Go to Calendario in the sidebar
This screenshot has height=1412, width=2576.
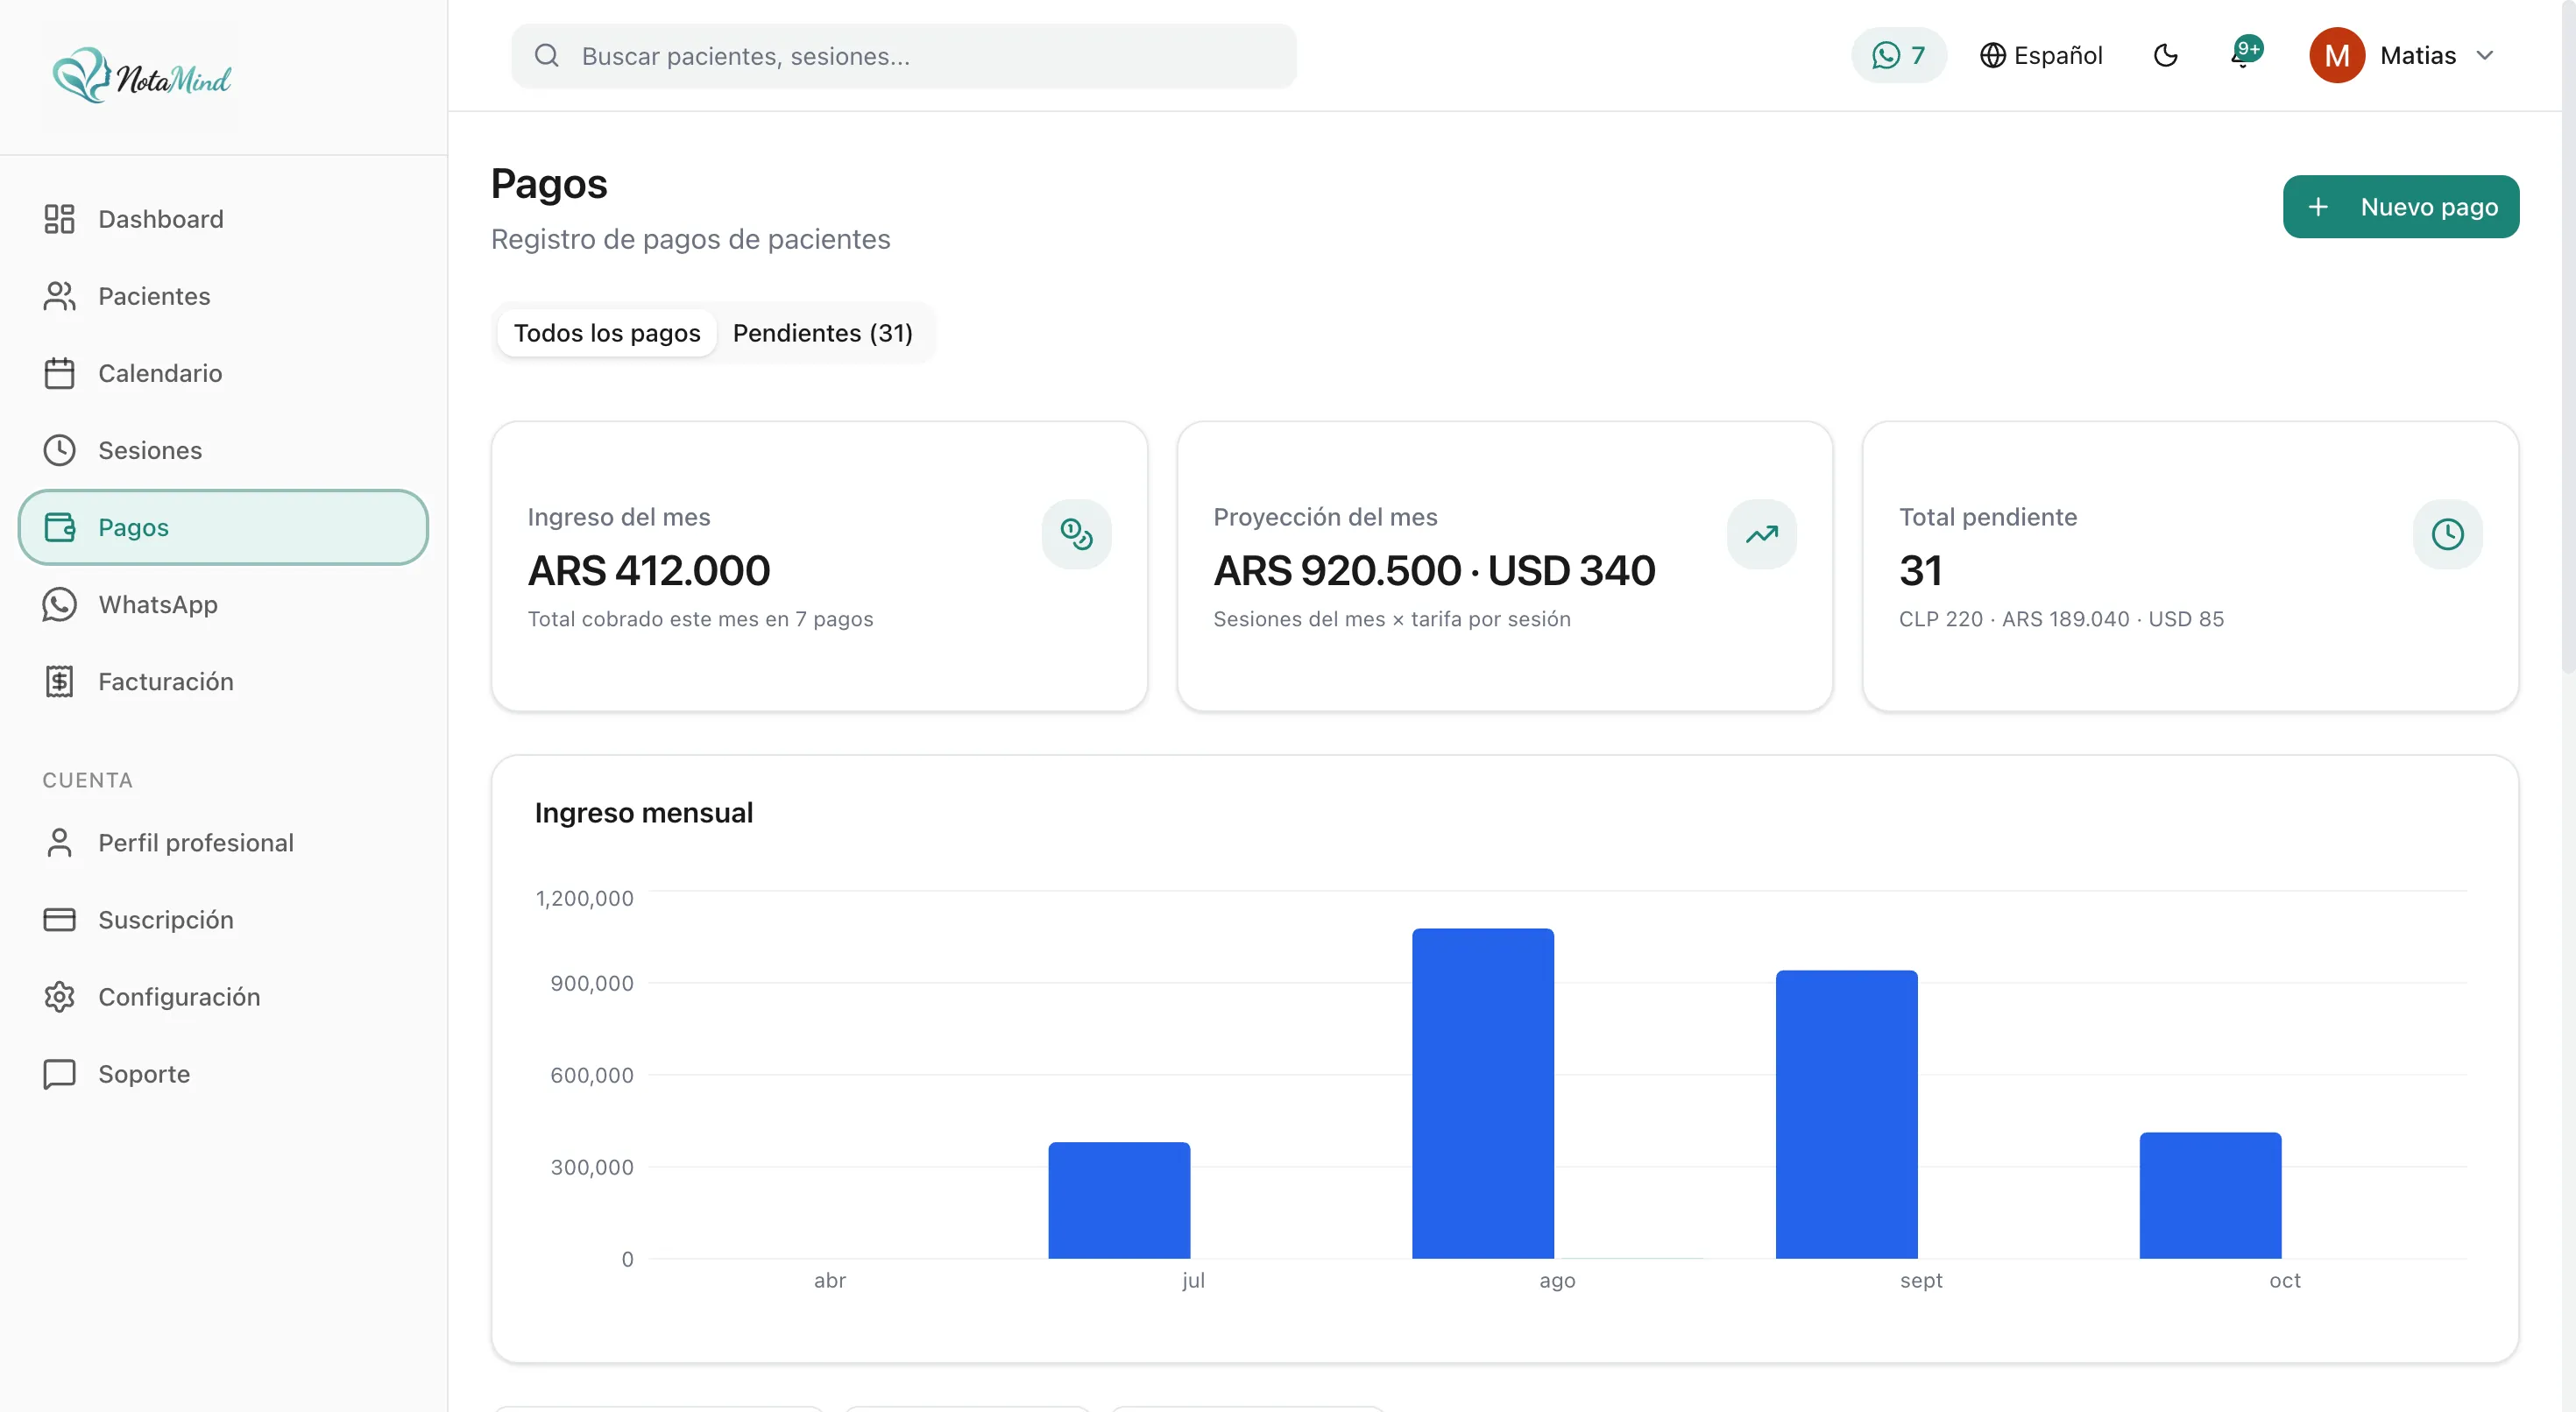tap(223, 373)
